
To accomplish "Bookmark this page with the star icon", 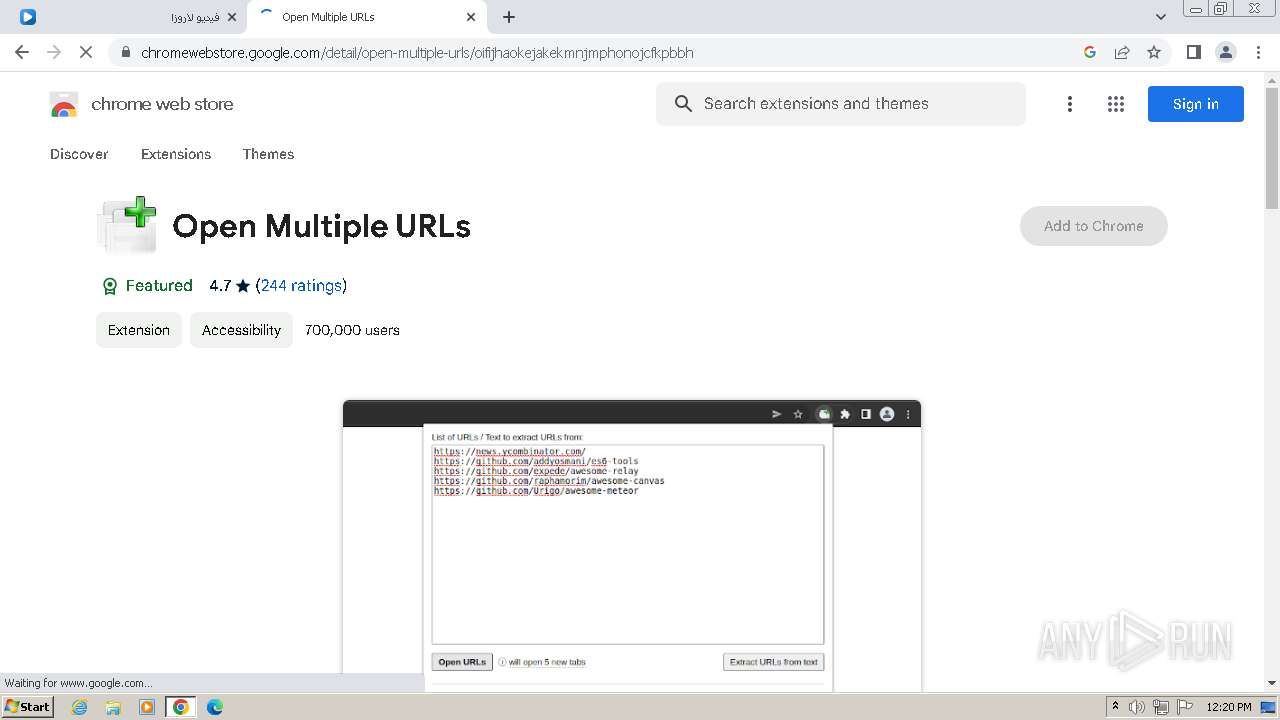I will point(1154,52).
